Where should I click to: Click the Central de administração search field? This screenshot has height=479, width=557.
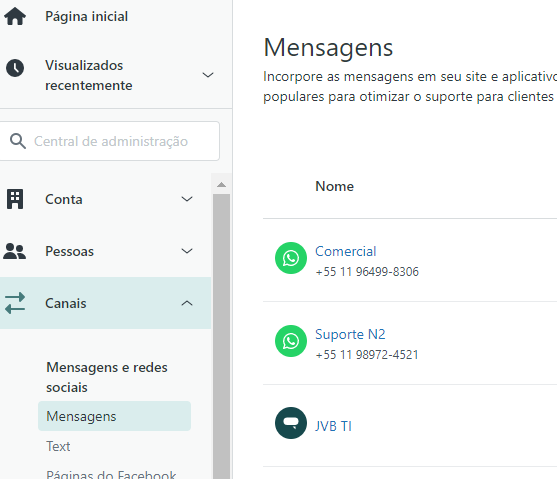pos(108,141)
